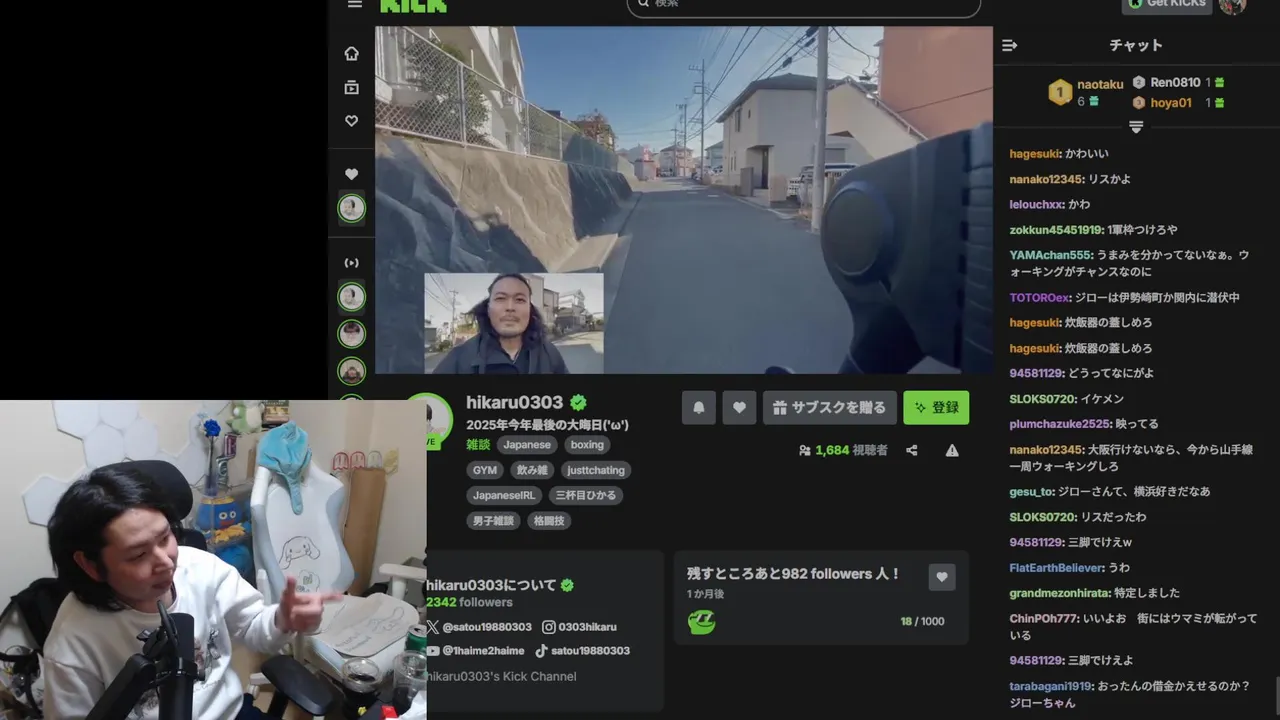This screenshot has width=1280, height=720.
Task: Click the 2342 followers count
Action: coord(469,602)
